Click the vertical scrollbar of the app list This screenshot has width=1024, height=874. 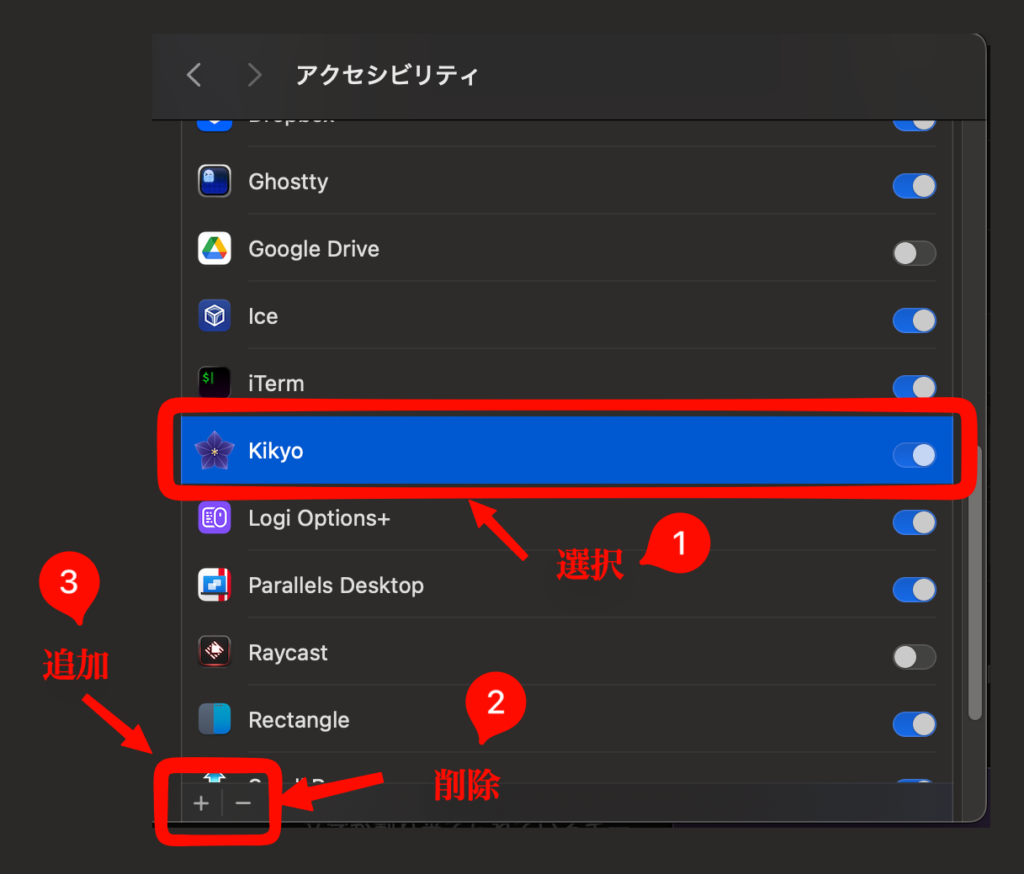[x=975, y=580]
